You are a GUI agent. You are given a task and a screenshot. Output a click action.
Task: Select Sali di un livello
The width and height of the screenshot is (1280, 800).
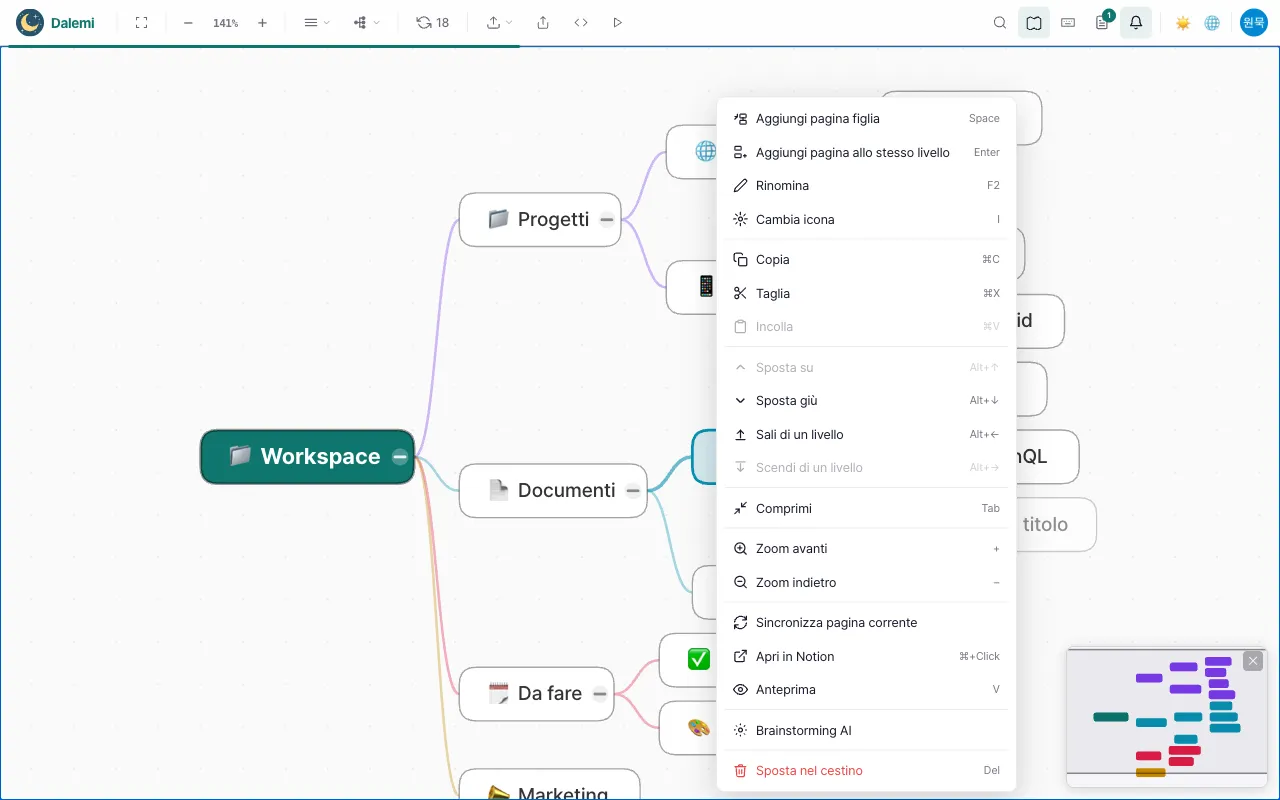pyautogui.click(x=866, y=434)
